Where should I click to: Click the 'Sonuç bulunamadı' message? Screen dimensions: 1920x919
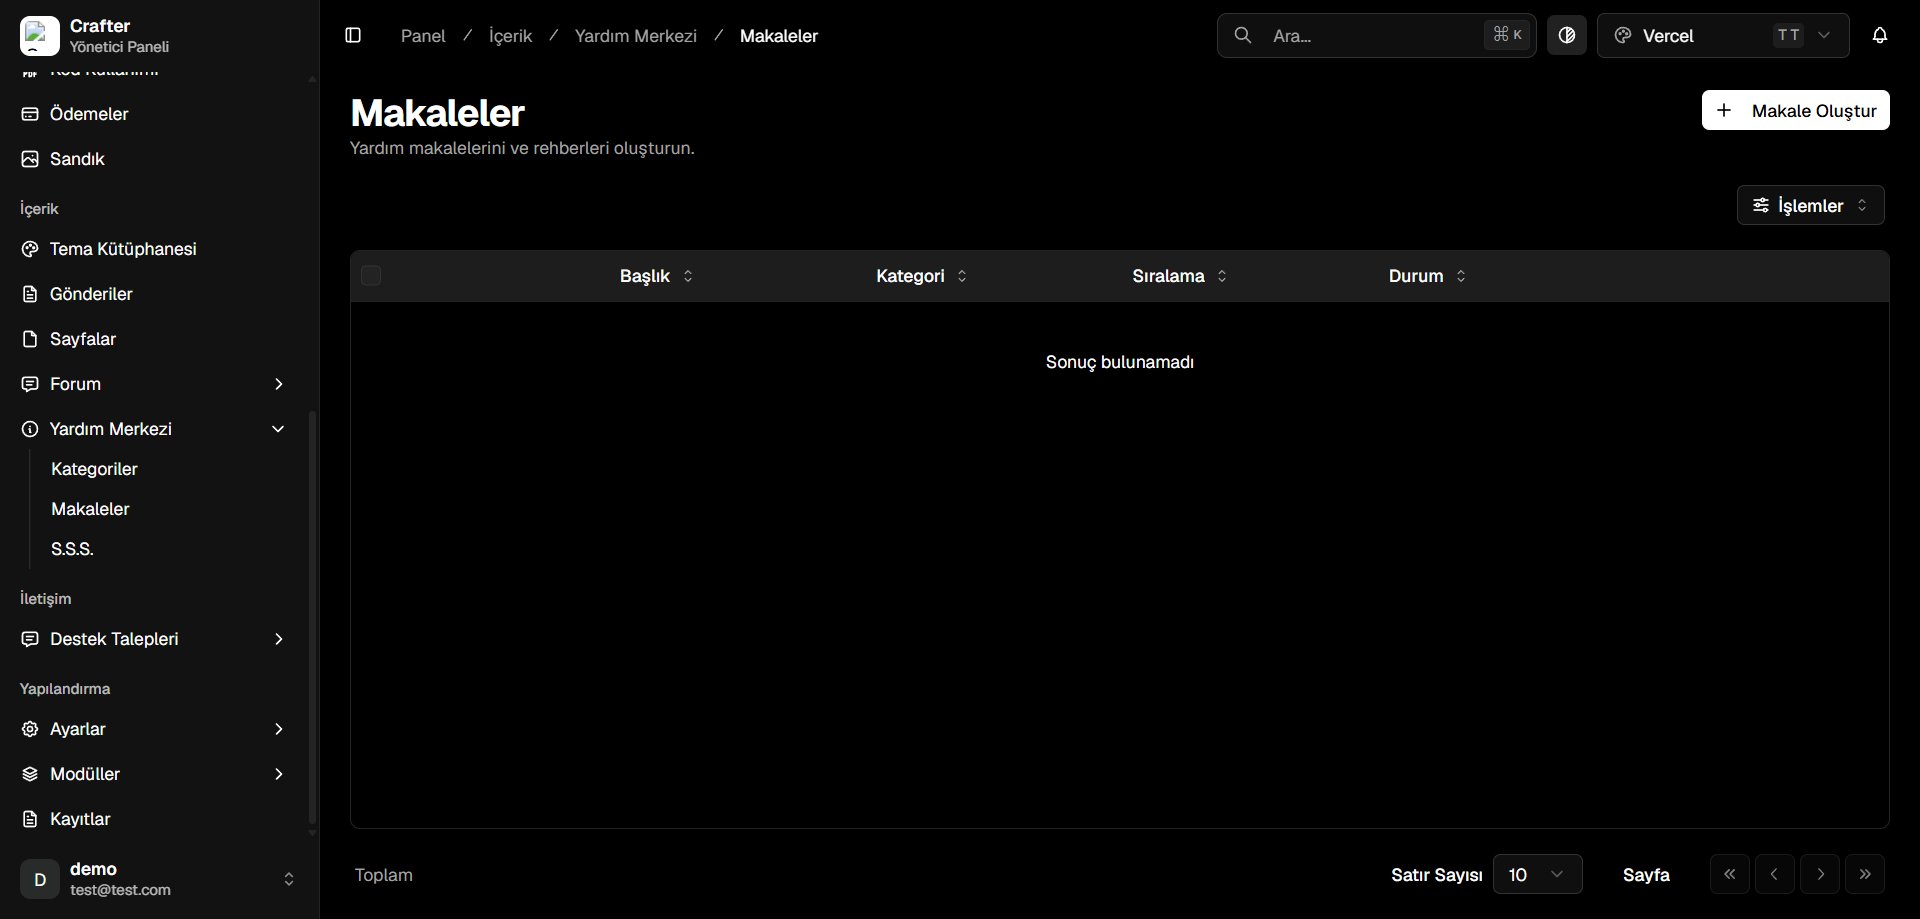coord(1120,362)
